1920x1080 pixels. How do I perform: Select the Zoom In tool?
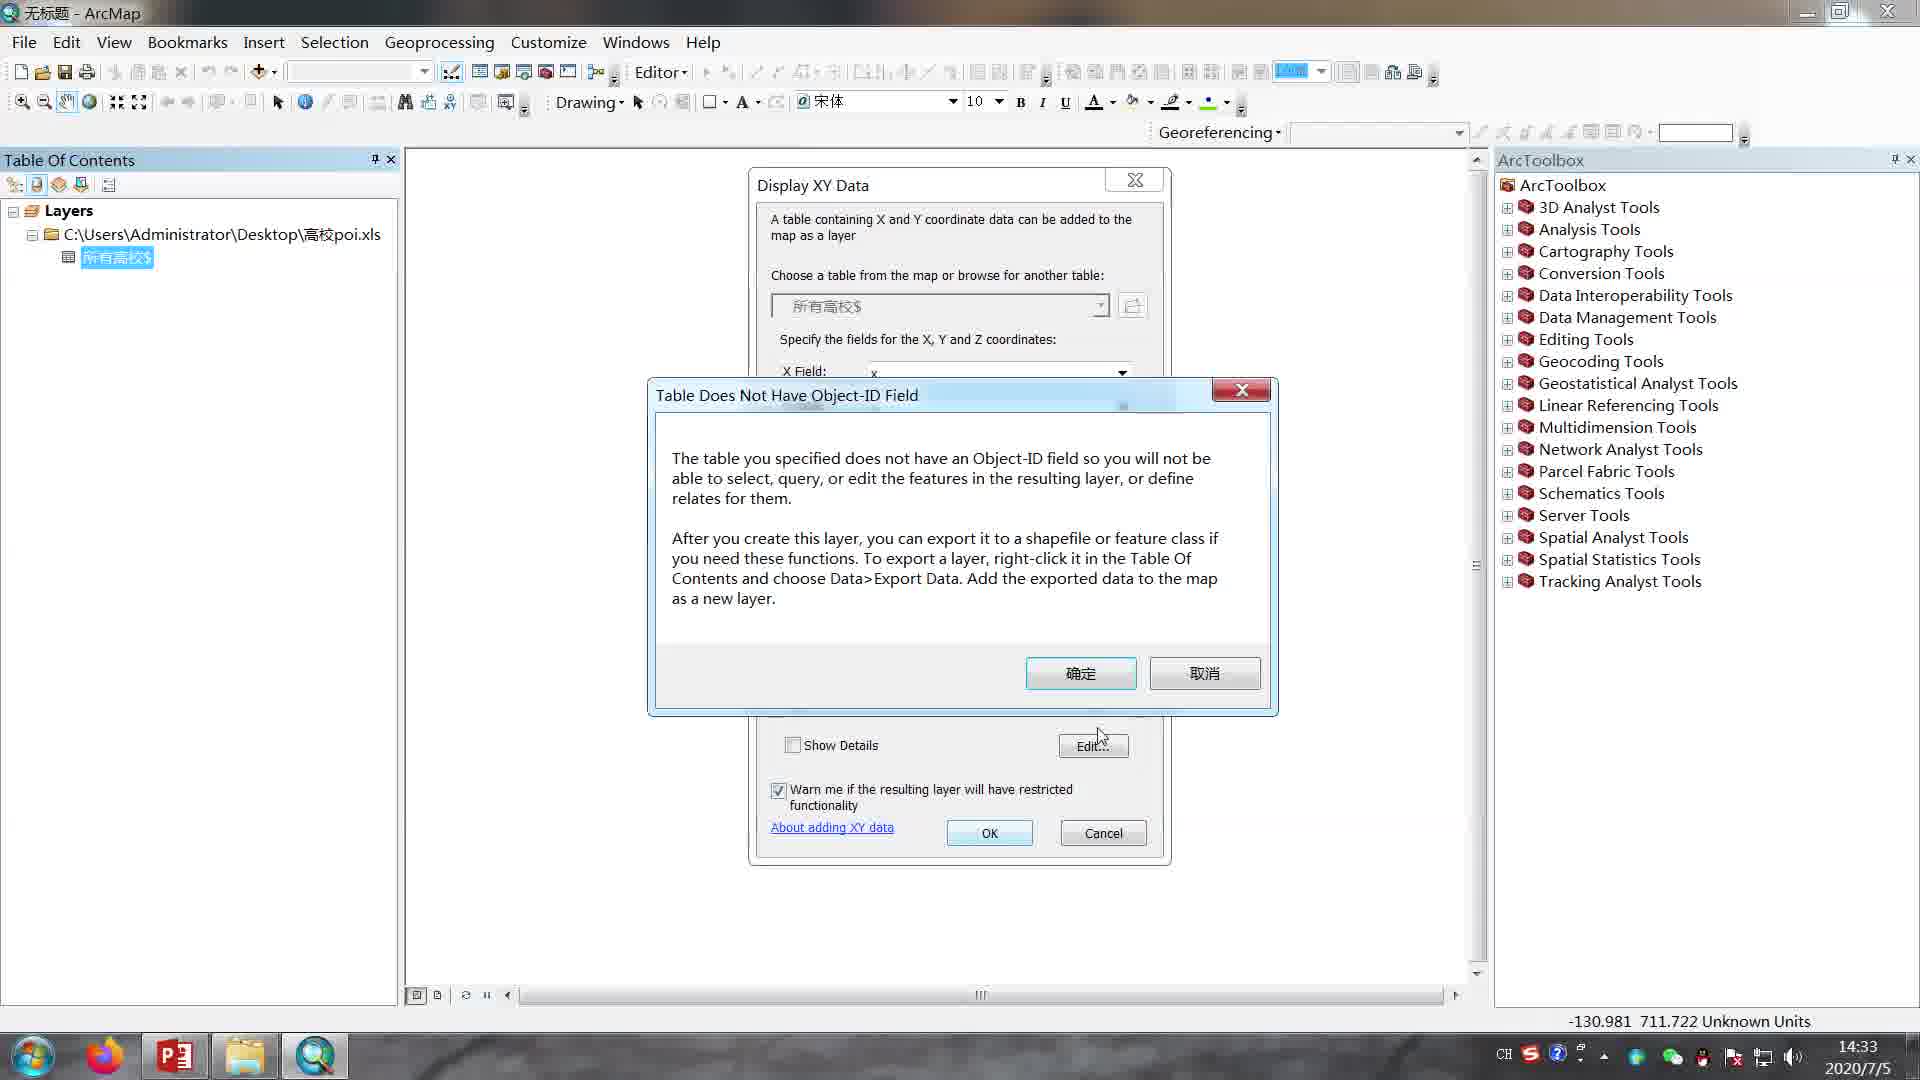(x=22, y=102)
